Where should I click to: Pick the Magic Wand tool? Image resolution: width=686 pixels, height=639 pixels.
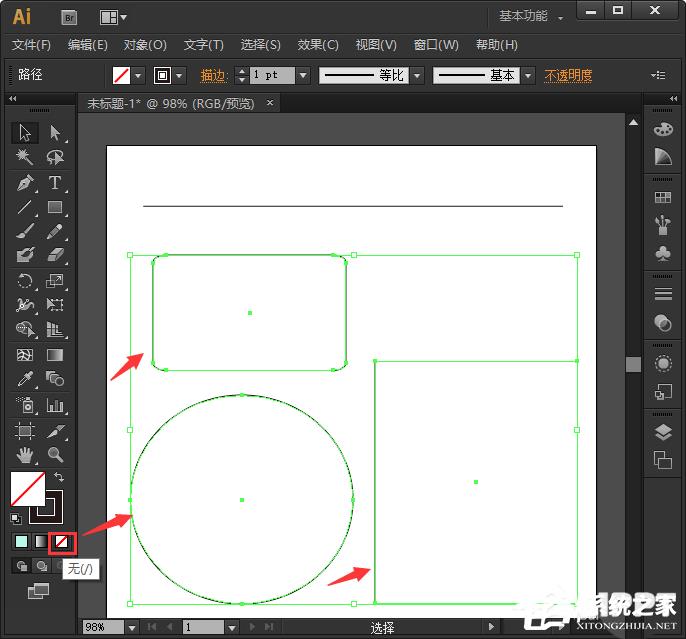point(25,158)
